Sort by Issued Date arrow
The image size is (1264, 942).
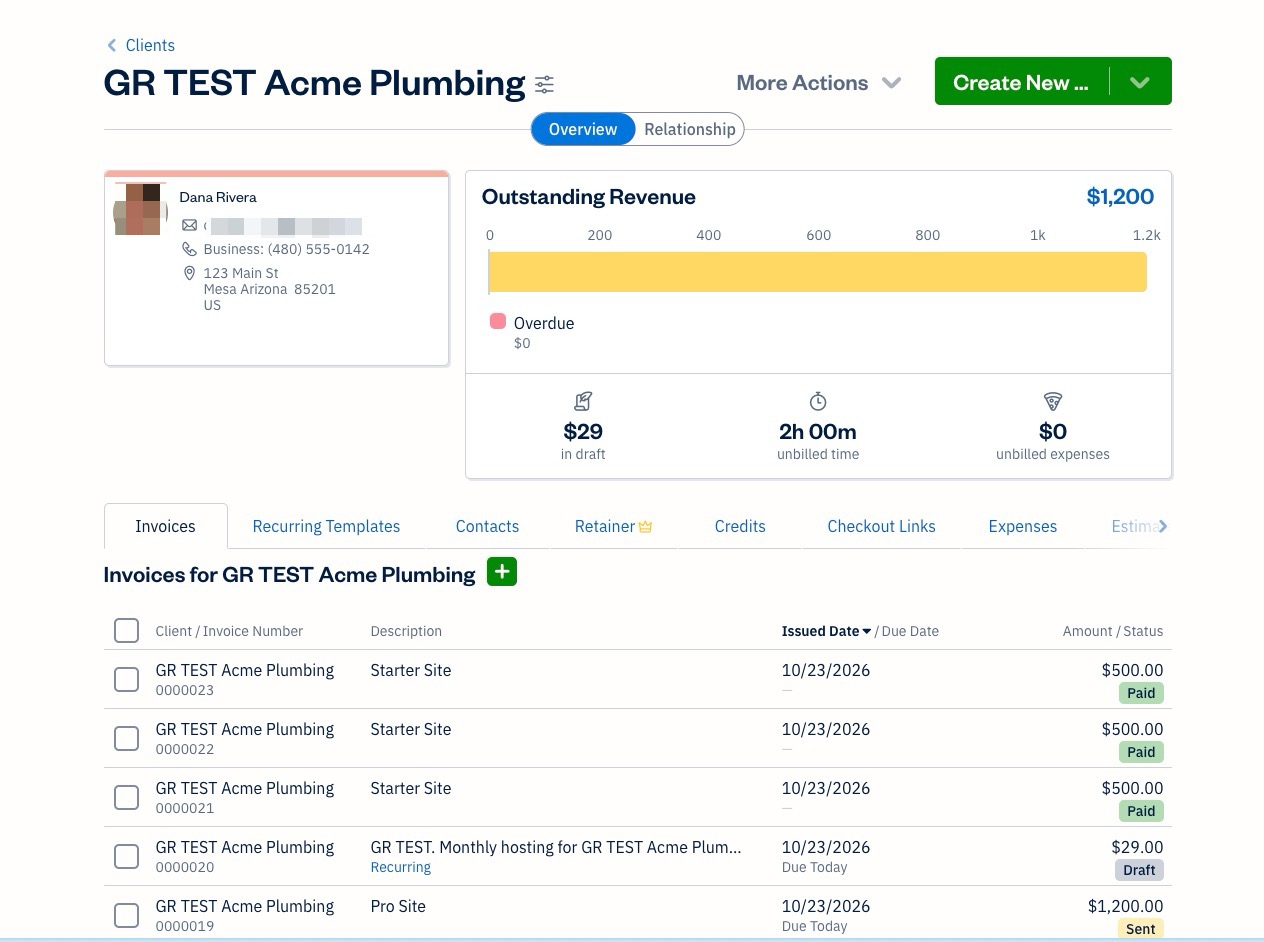point(867,631)
